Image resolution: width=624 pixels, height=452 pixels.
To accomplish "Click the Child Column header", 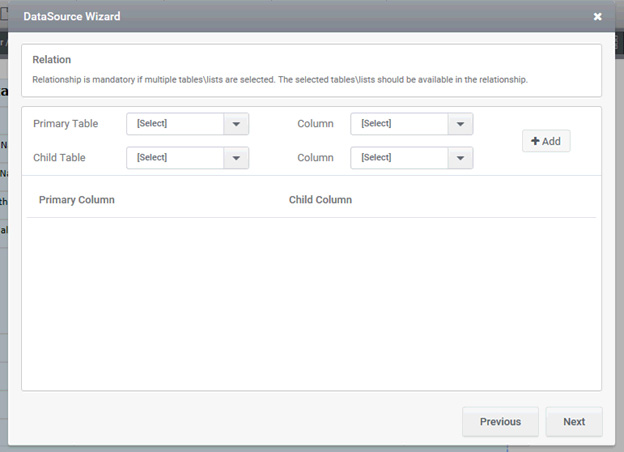I will [320, 200].
